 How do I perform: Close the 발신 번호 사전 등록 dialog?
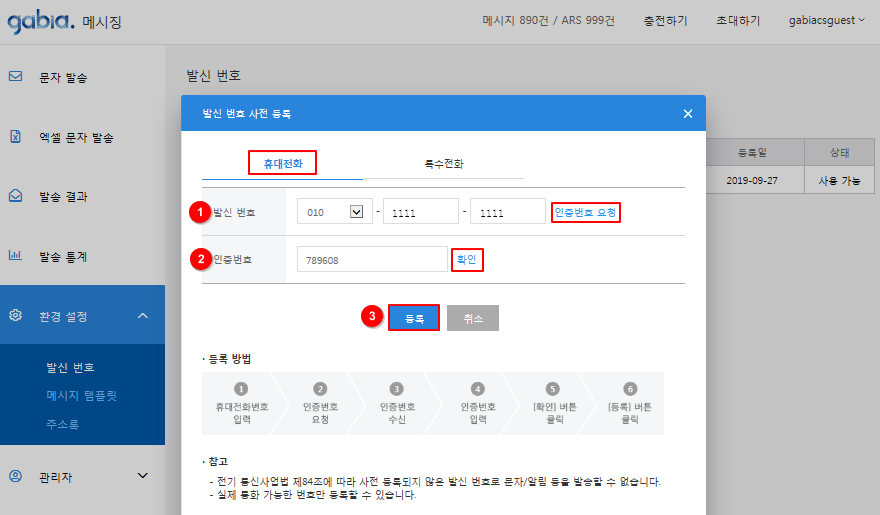click(x=688, y=114)
